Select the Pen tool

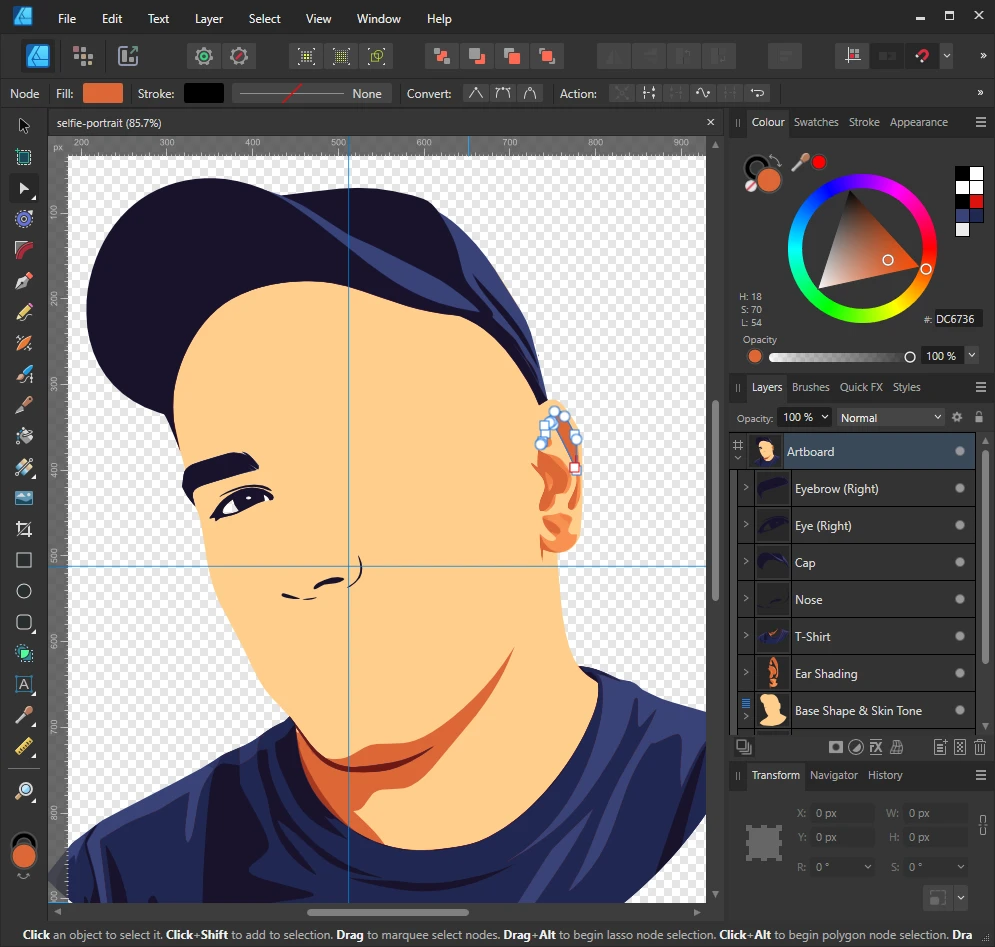(x=24, y=281)
